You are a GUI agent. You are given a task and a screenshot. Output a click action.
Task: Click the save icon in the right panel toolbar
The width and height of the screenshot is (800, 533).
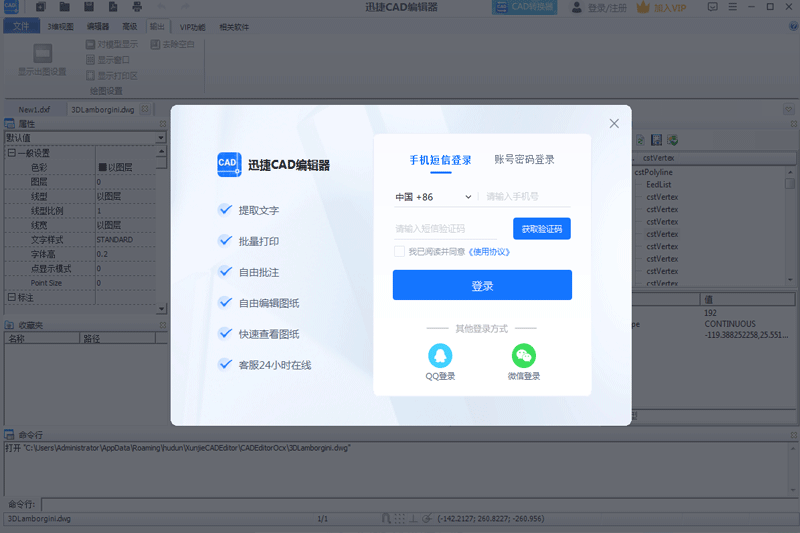[x=657, y=140]
